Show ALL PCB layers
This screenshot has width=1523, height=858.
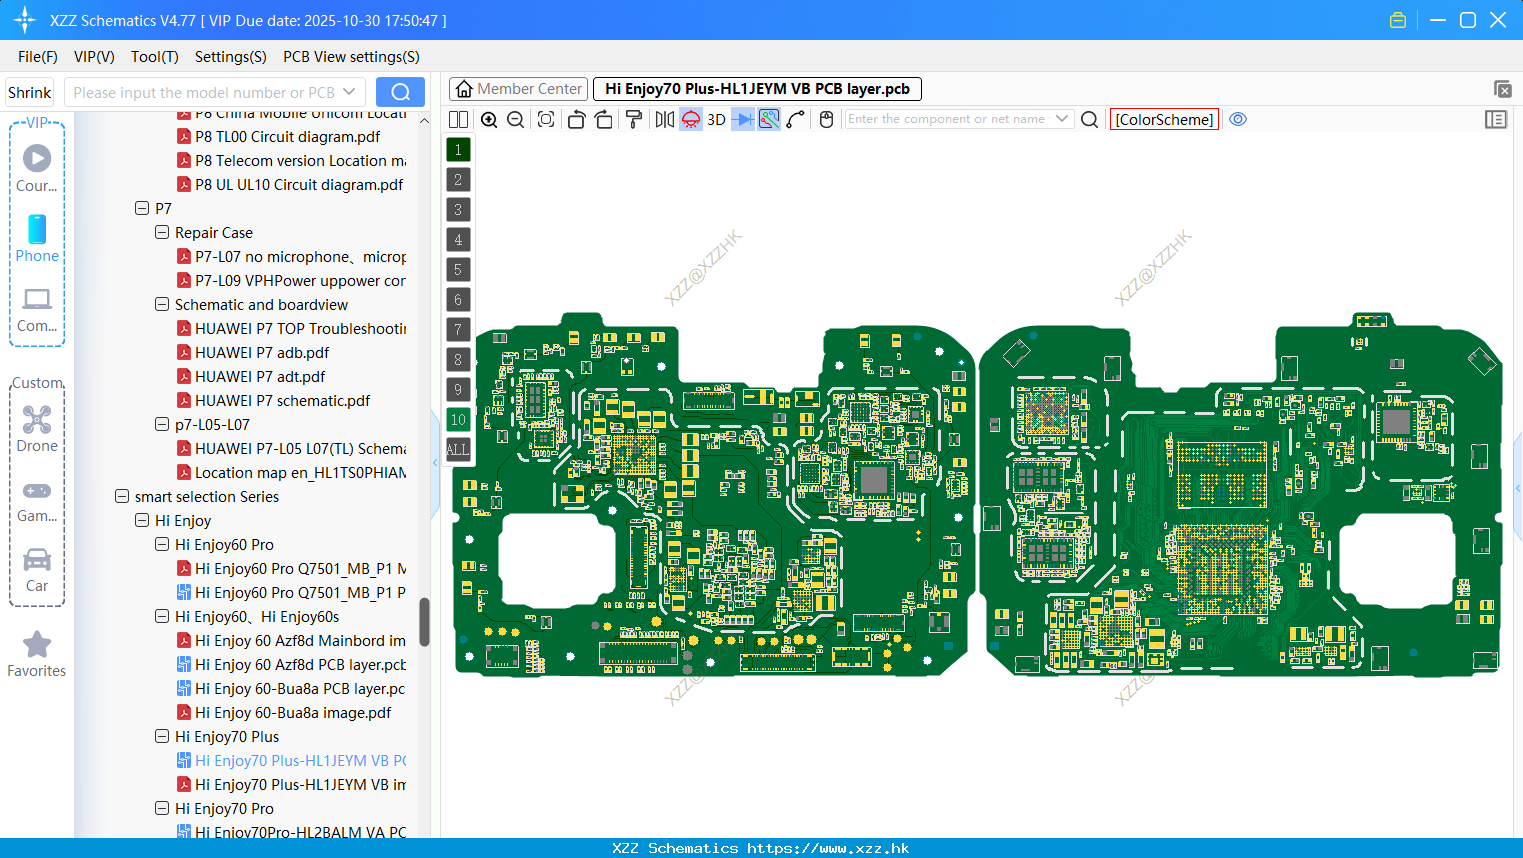pos(458,449)
